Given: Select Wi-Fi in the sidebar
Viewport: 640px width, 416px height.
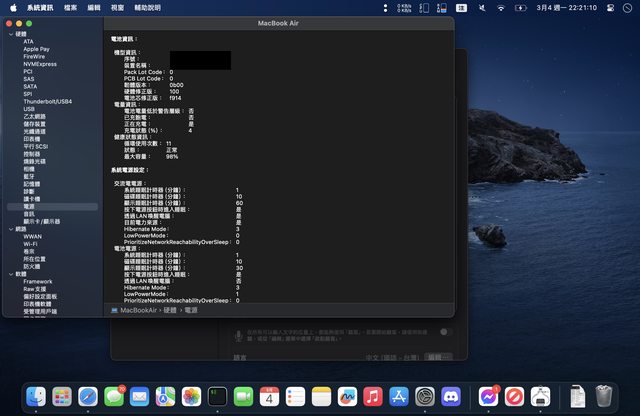Looking at the screenshot, I should [31, 244].
